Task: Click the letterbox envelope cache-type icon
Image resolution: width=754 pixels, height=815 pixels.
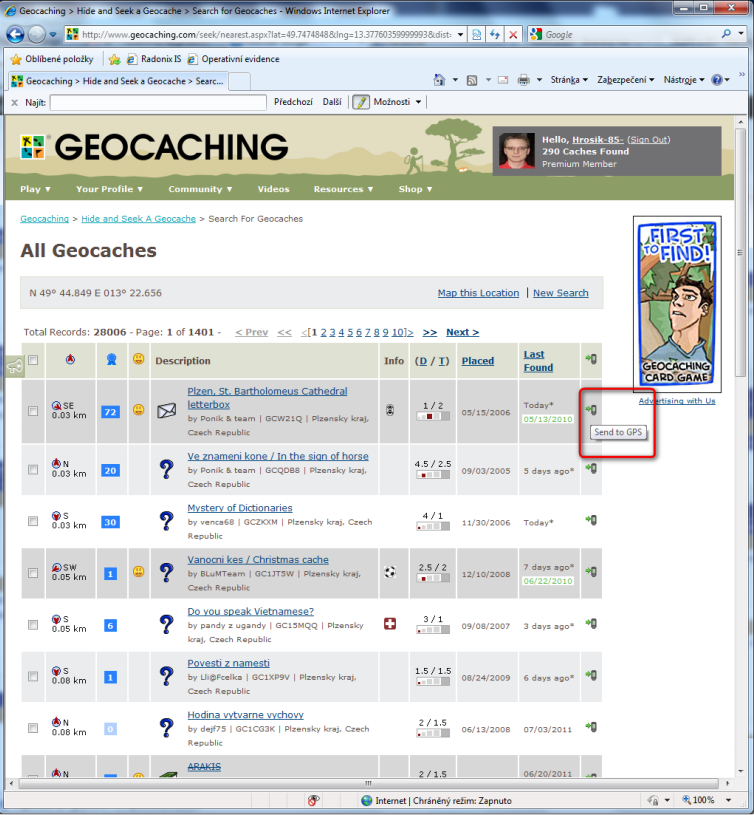Action: [166, 411]
